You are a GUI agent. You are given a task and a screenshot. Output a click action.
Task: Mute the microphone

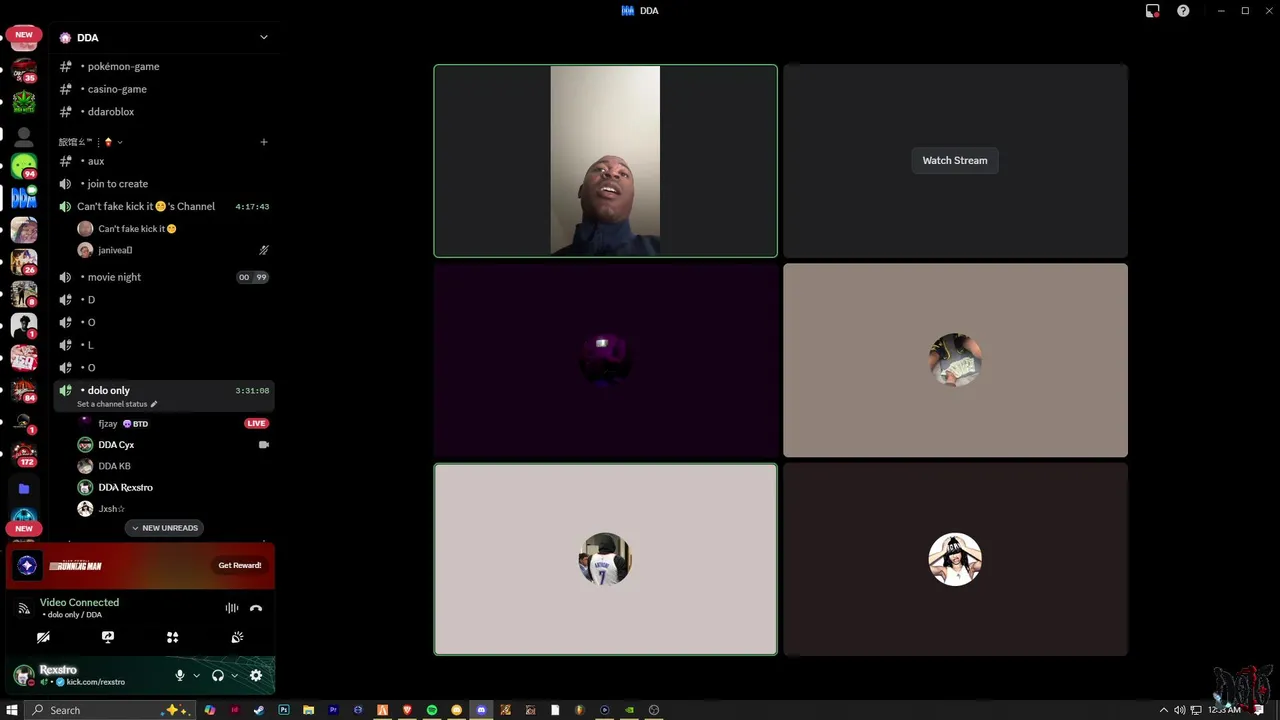click(x=180, y=676)
